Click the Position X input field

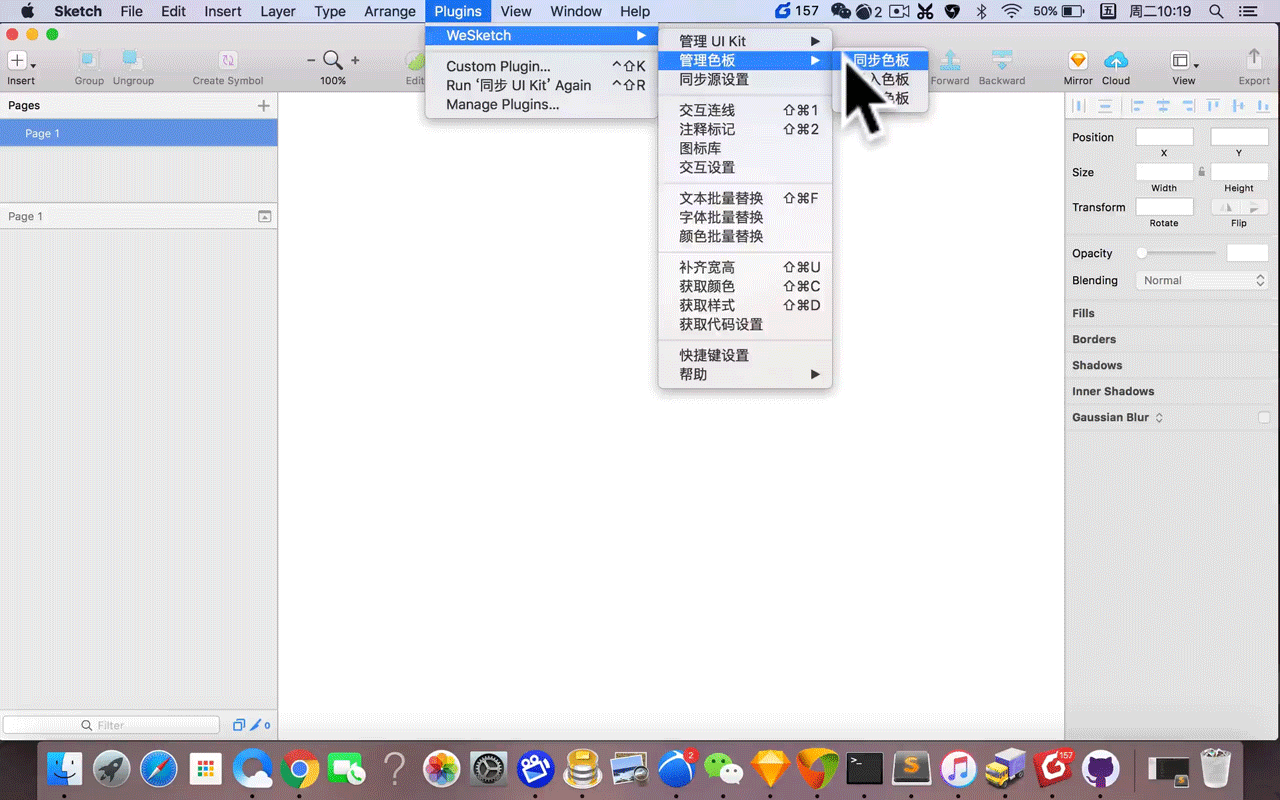(1164, 137)
